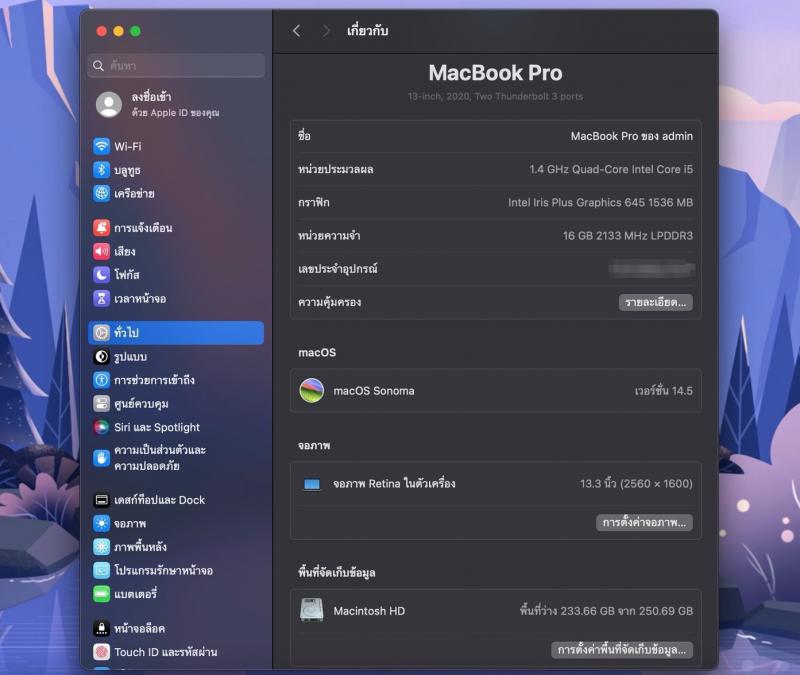The width and height of the screenshot is (800, 675).
Task: Open Touch ID และรหัสผ่าน settings
Action: 176,652
